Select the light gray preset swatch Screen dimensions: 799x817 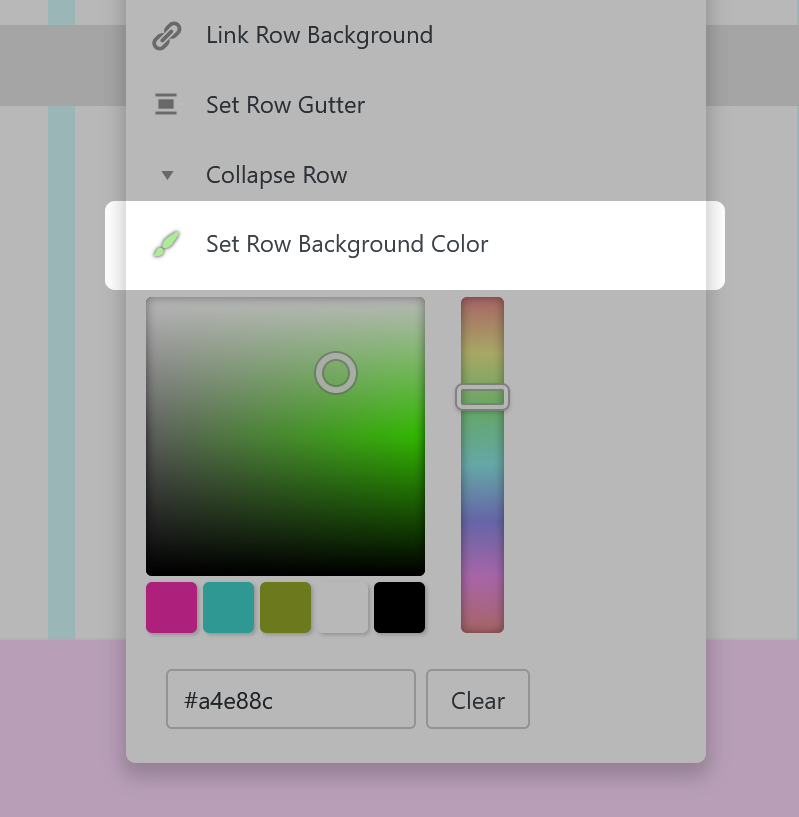point(343,607)
